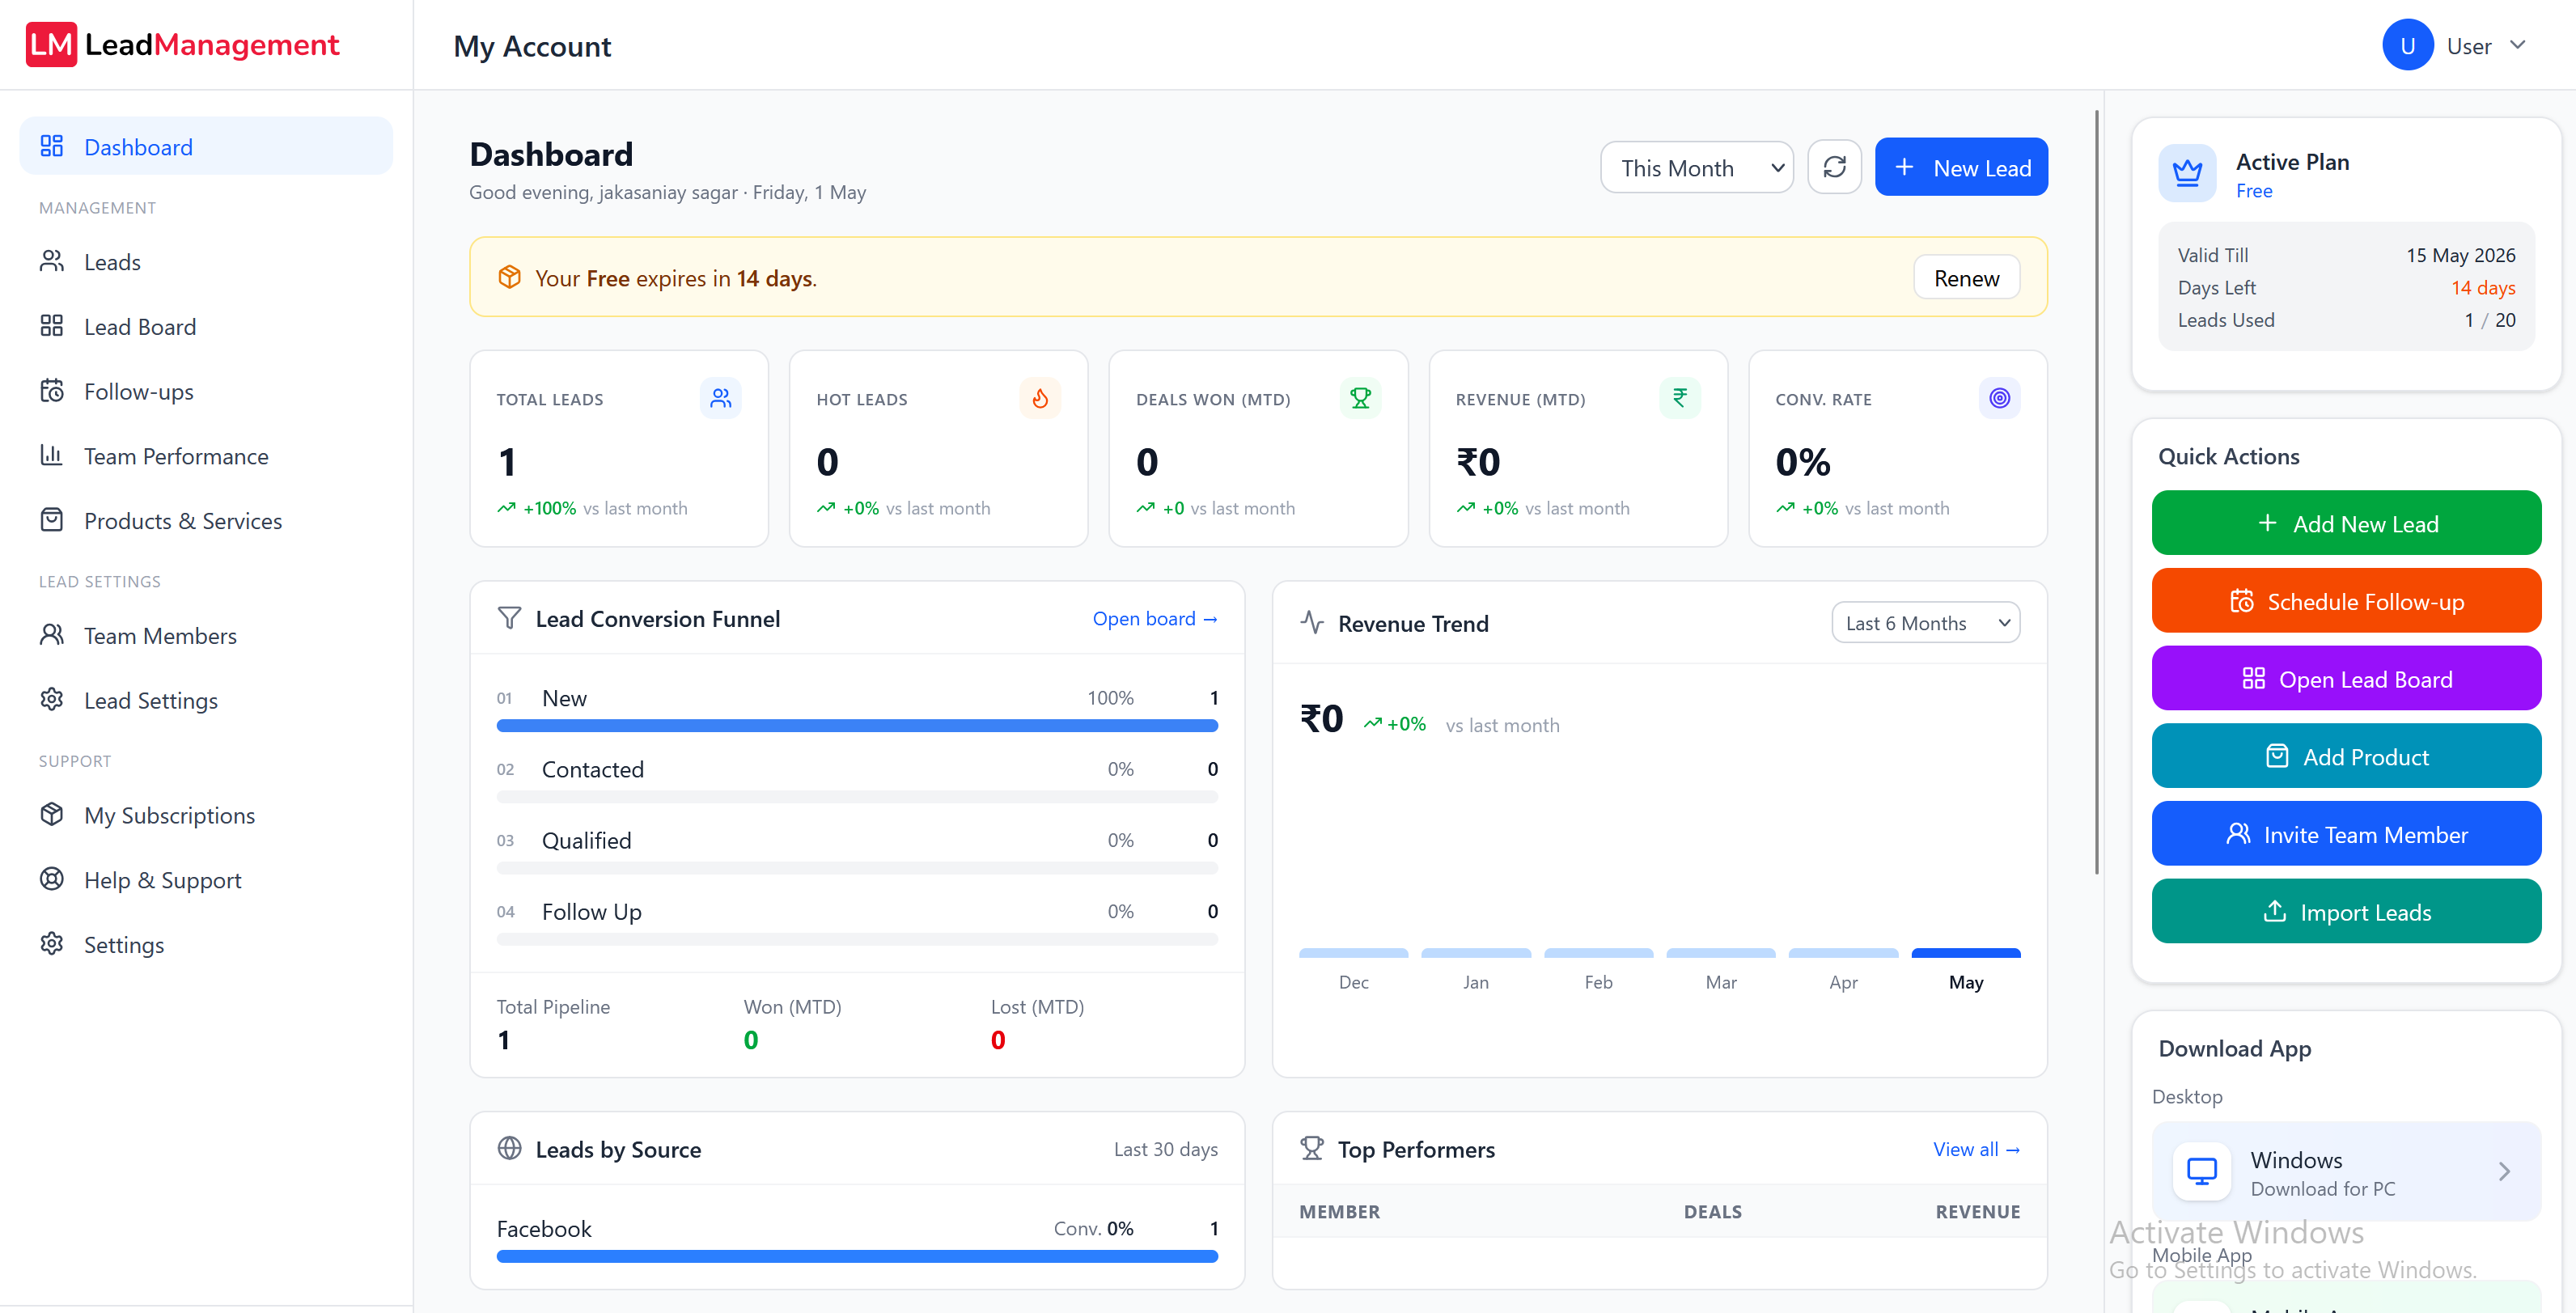Click the REVENUE column header in Top Performers
The image size is (2576, 1313).
1977,1211
